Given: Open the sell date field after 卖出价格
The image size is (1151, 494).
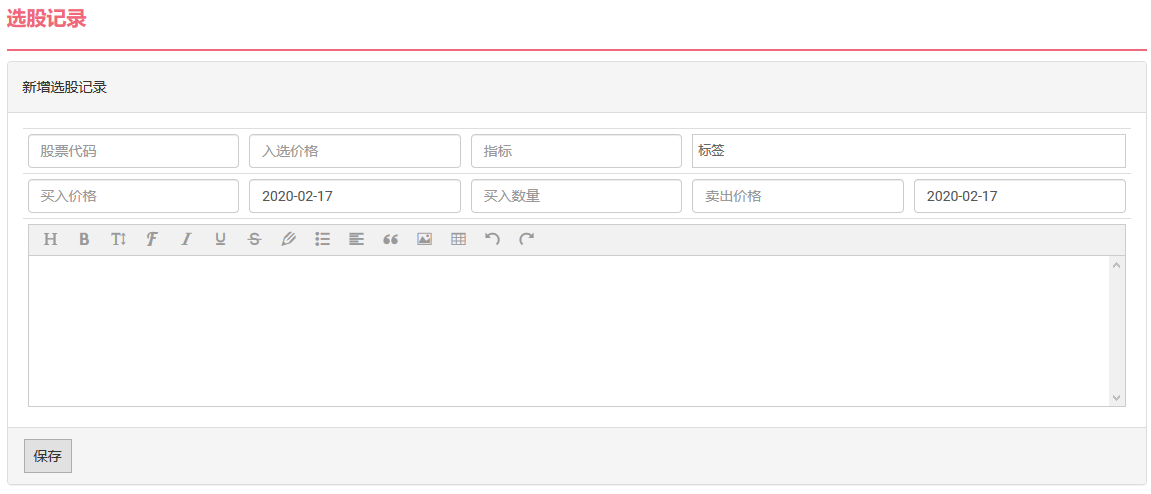Looking at the screenshot, I should pos(1020,196).
